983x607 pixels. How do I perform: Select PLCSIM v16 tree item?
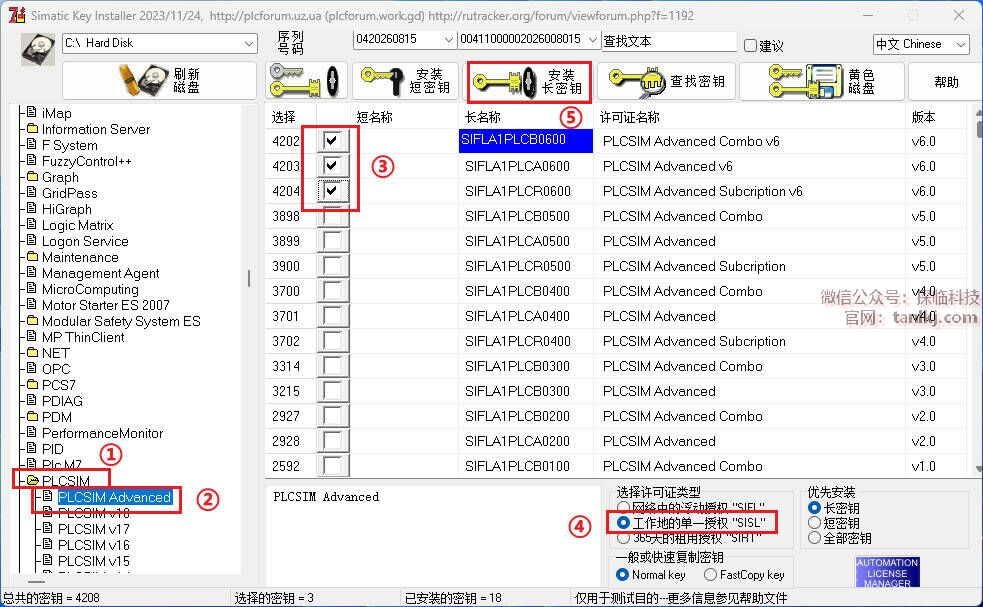pyautogui.click(x=93, y=545)
